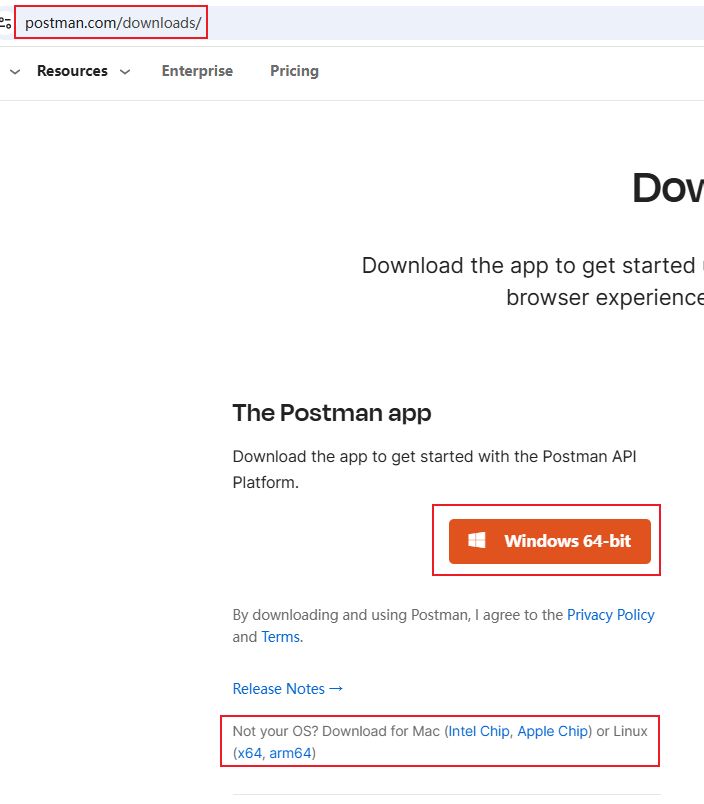This screenshot has height=804, width=704.
Task: Download the Mac Intel Chip version
Action: pyautogui.click(x=479, y=731)
